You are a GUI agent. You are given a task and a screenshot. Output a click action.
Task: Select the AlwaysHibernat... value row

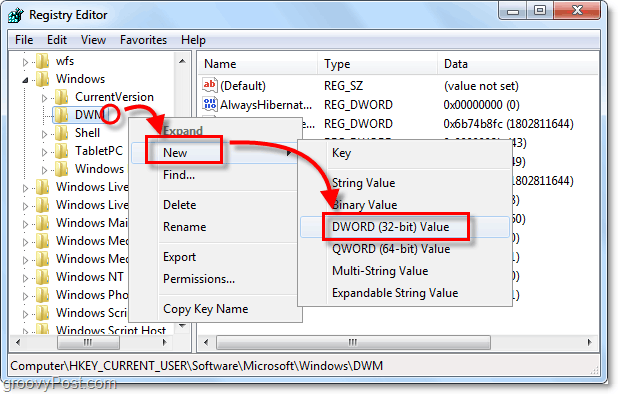click(x=398, y=105)
